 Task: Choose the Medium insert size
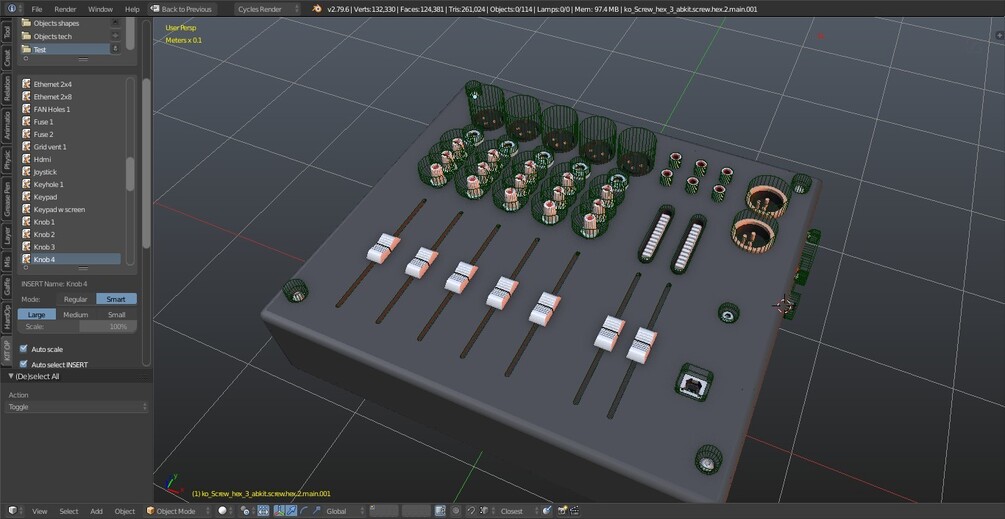76,315
